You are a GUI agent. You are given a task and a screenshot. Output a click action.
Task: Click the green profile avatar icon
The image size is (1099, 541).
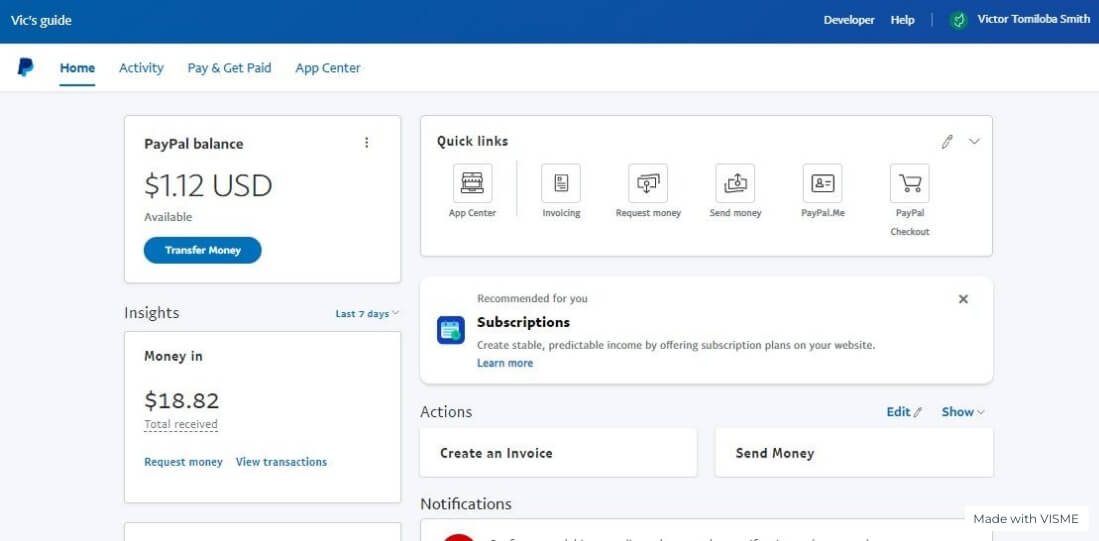(x=958, y=20)
